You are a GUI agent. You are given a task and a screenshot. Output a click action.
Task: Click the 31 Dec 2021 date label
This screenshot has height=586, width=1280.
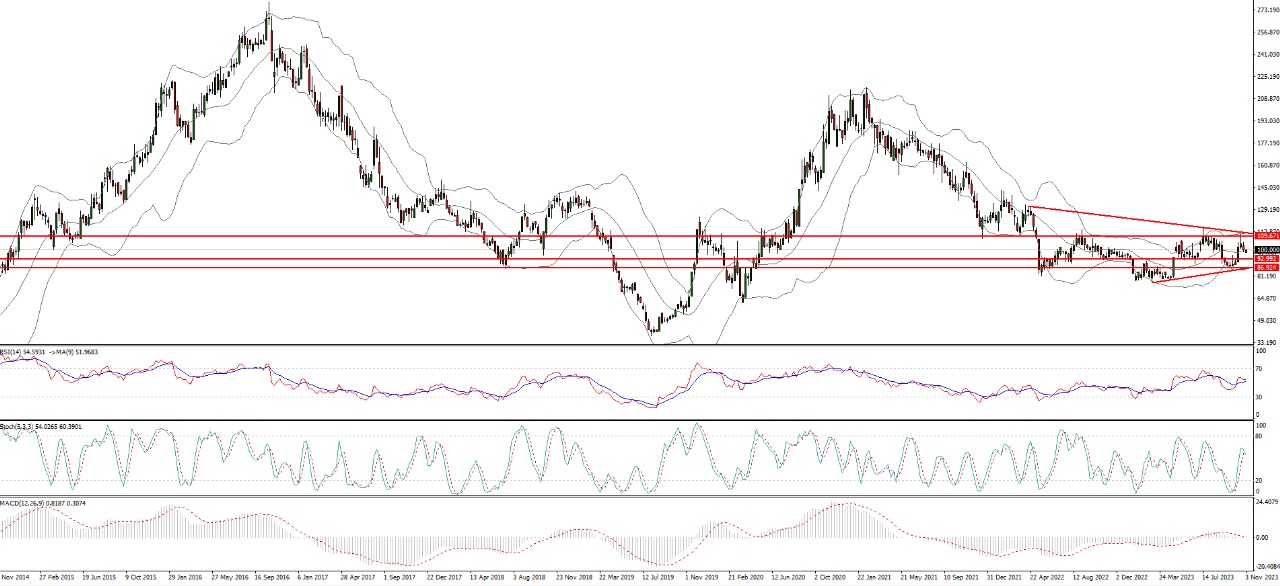tap(1003, 577)
